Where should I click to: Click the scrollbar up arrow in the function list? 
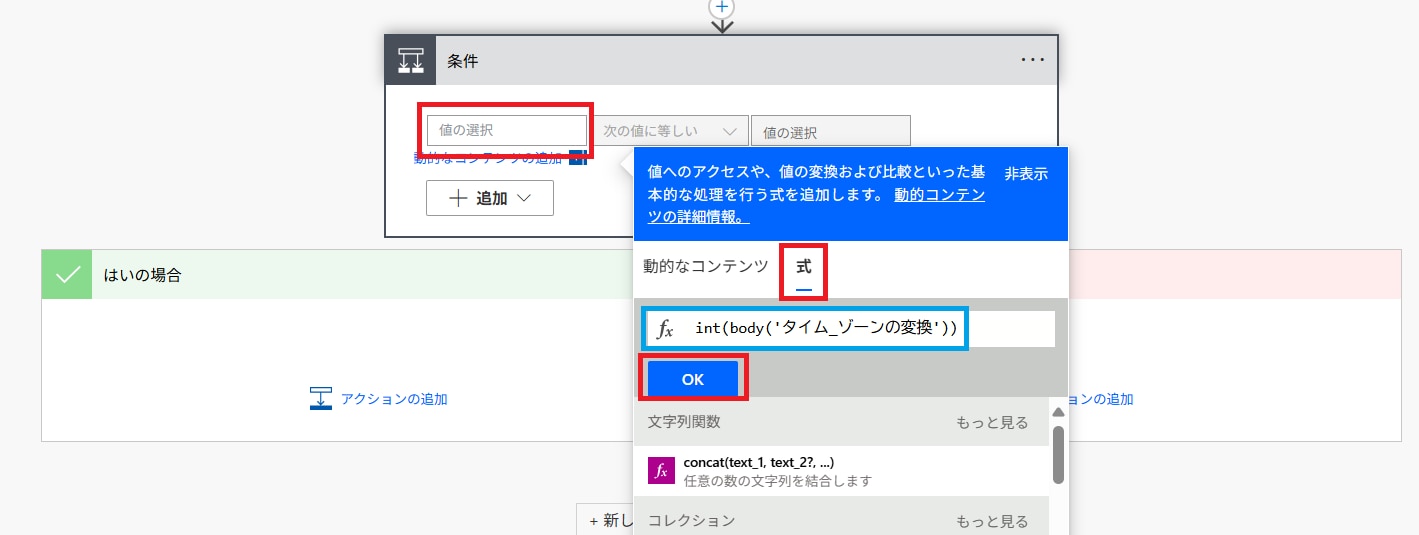click(1058, 413)
